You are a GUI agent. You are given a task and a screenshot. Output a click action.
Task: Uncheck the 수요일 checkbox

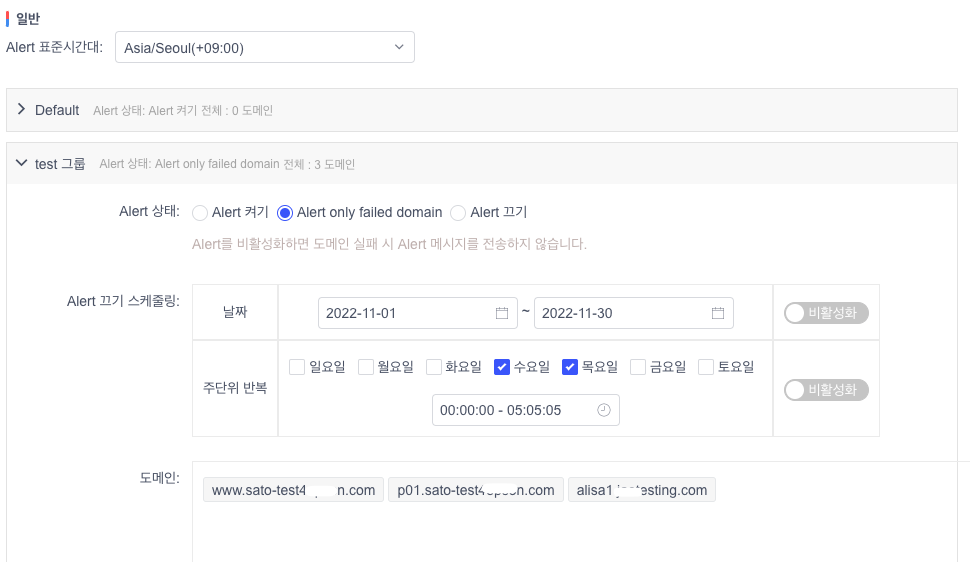click(502, 367)
